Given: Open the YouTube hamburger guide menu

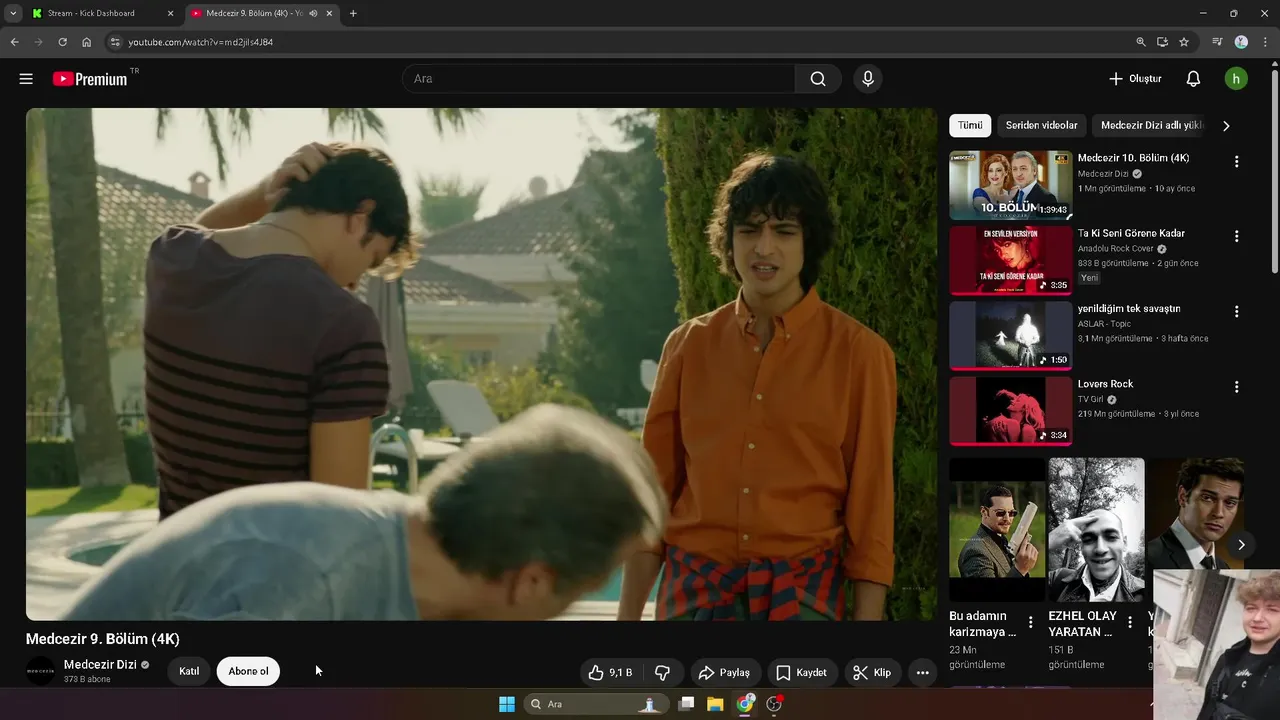Looking at the screenshot, I should click(26, 79).
